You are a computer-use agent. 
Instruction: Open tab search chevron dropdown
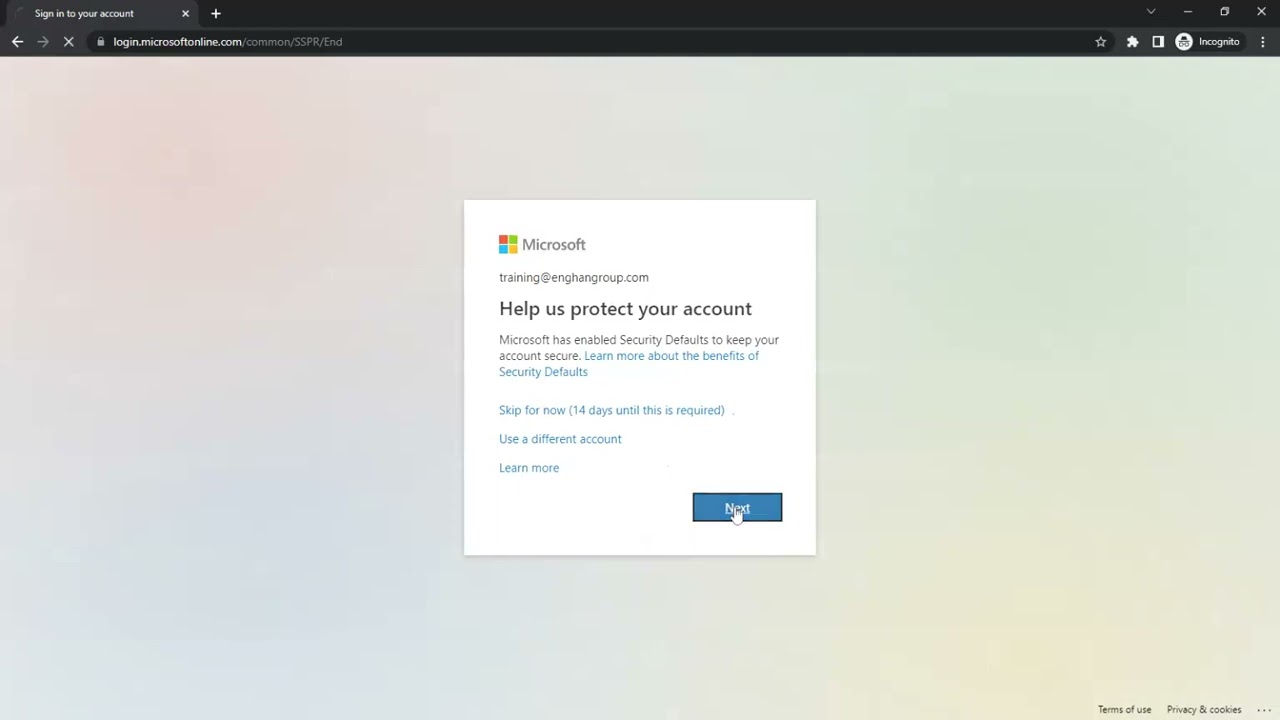coord(1151,12)
